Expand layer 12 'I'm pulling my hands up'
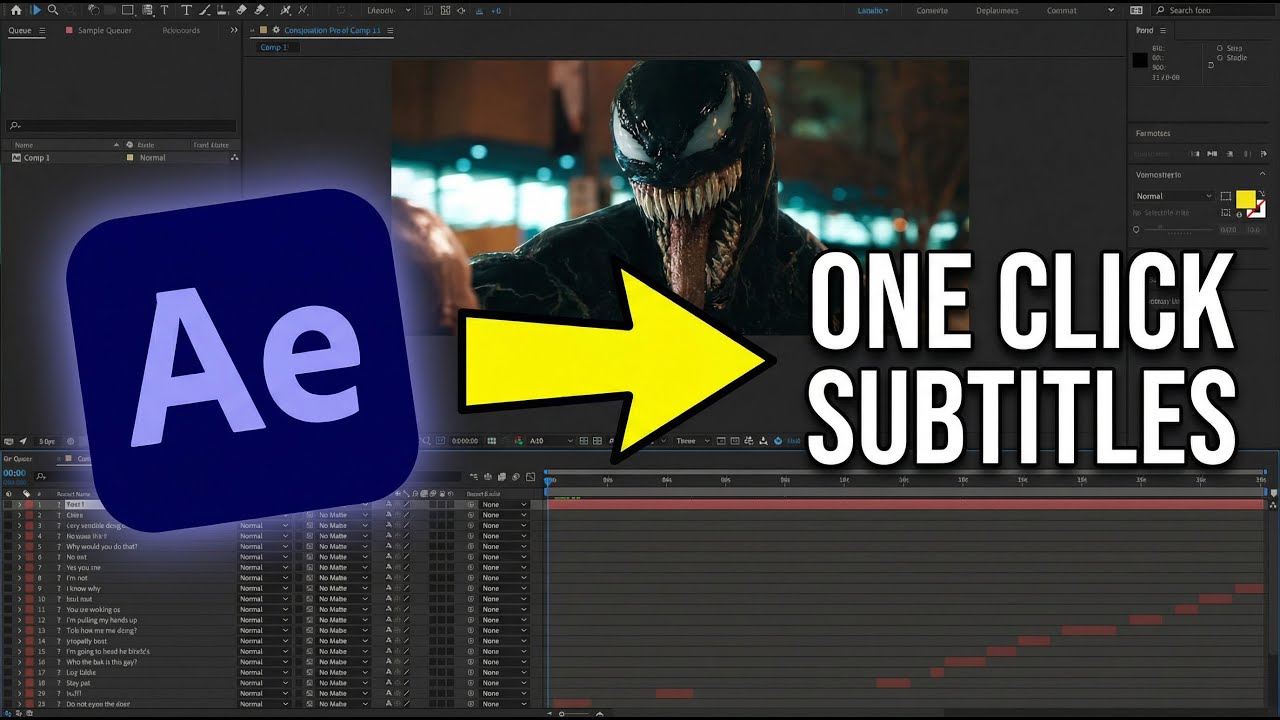This screenshot has width=1280, height=720. (19, 620)
